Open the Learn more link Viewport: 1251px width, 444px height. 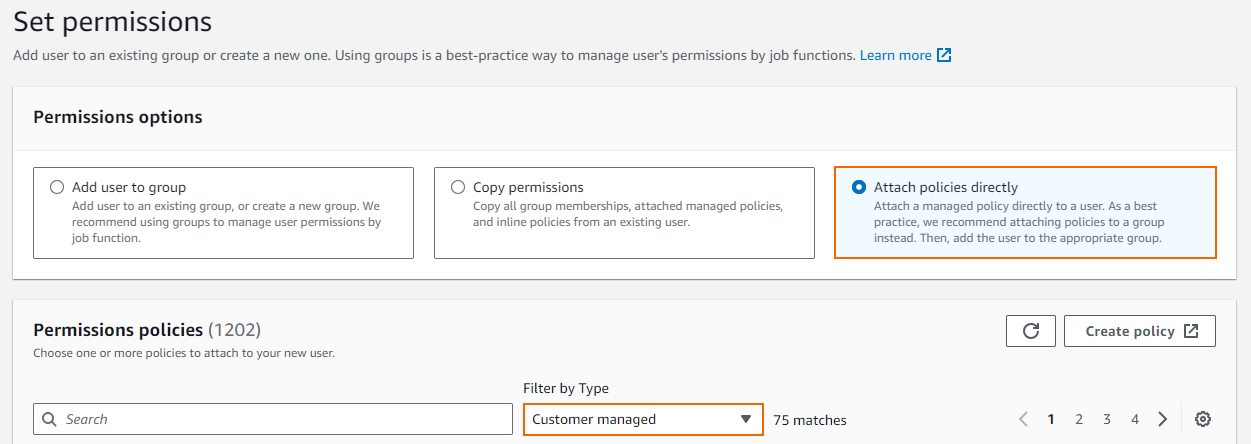[x=895, y=55]
